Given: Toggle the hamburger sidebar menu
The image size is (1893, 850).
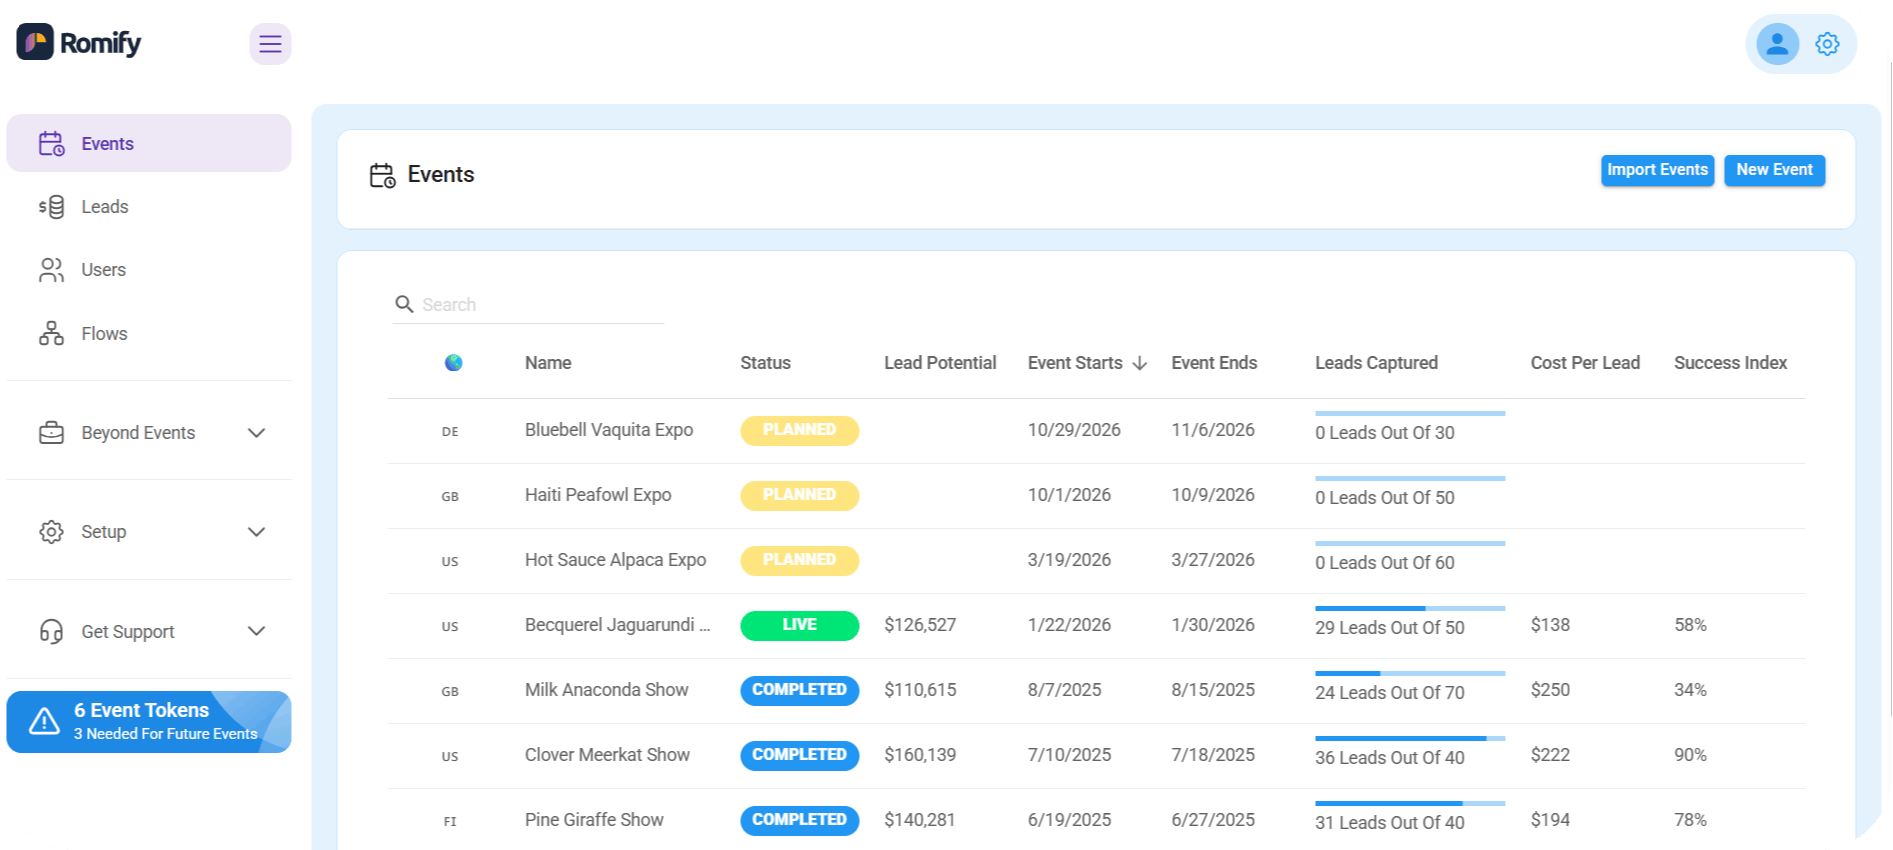Looking at the screenshot, I should coord(270,44).
